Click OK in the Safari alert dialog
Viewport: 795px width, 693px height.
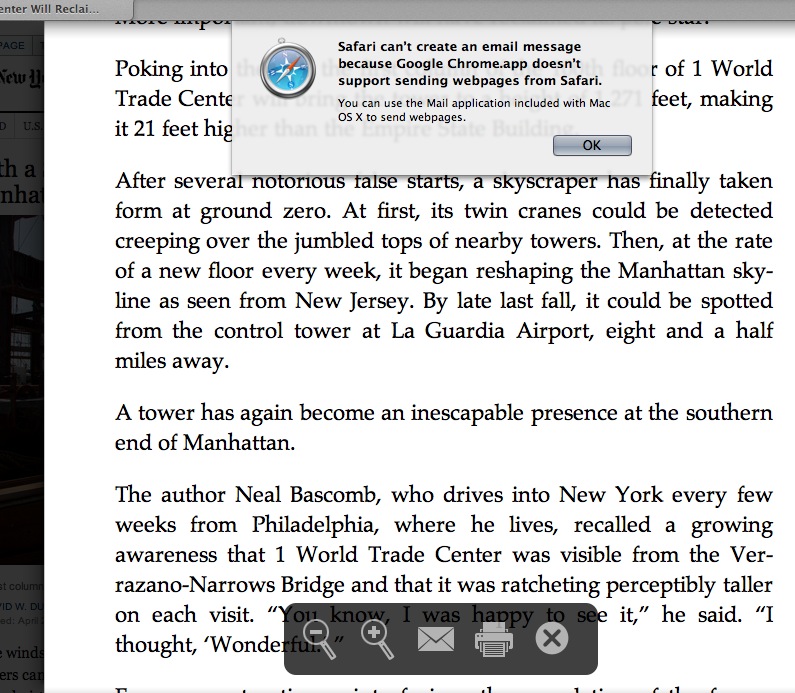[592, 145]
